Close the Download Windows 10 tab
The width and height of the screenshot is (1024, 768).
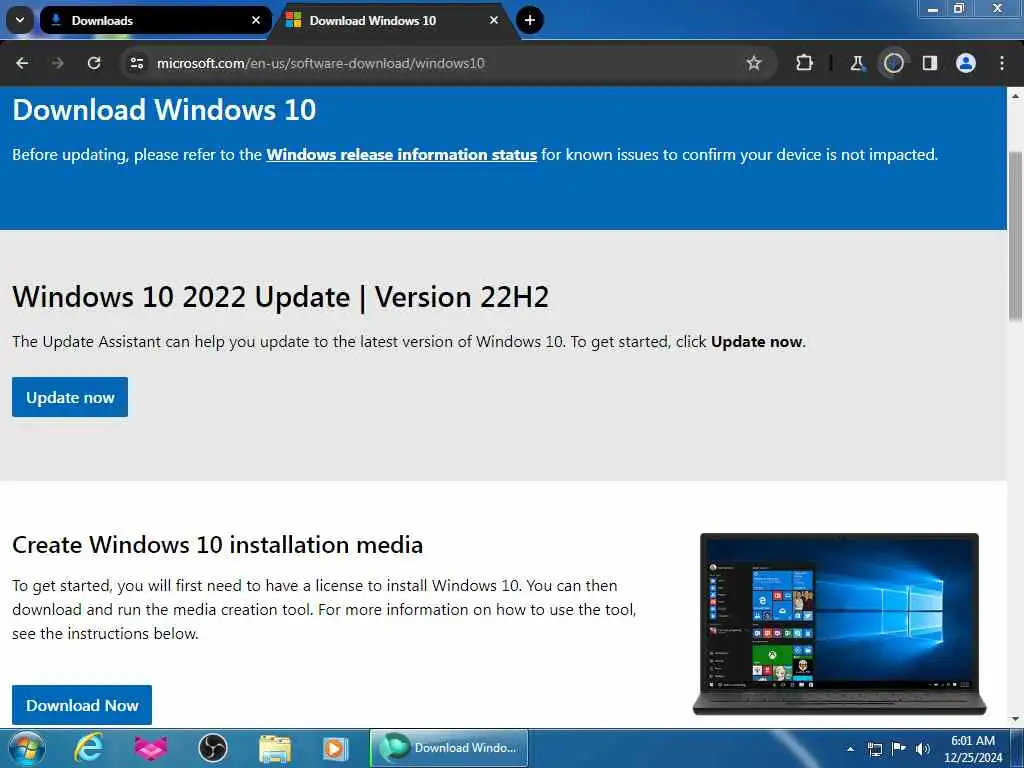(494, 20)
